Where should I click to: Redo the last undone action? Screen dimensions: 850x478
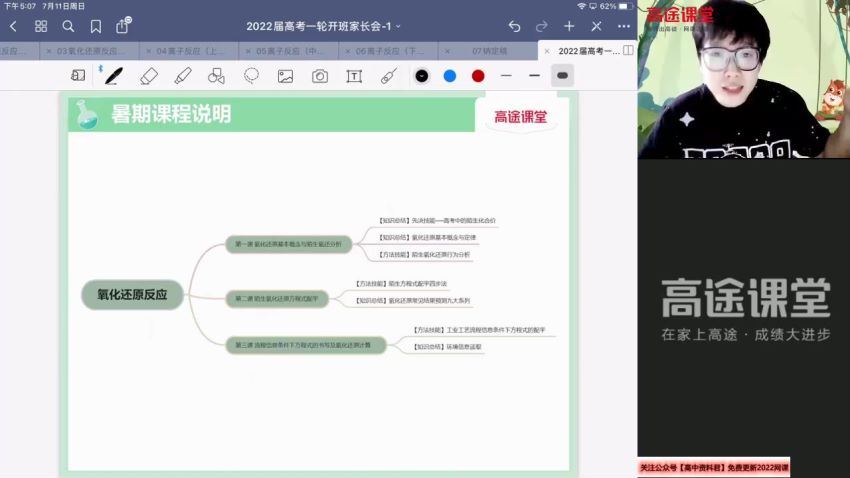point(542,26)
